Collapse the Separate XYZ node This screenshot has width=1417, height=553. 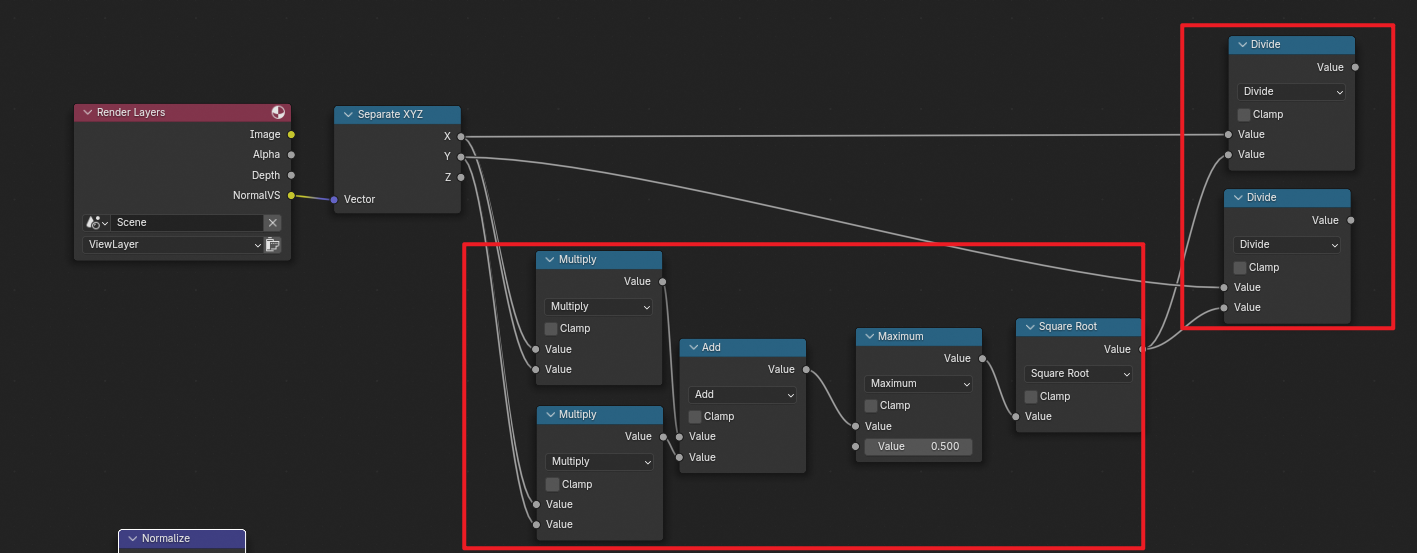click(x=348, y=115)
